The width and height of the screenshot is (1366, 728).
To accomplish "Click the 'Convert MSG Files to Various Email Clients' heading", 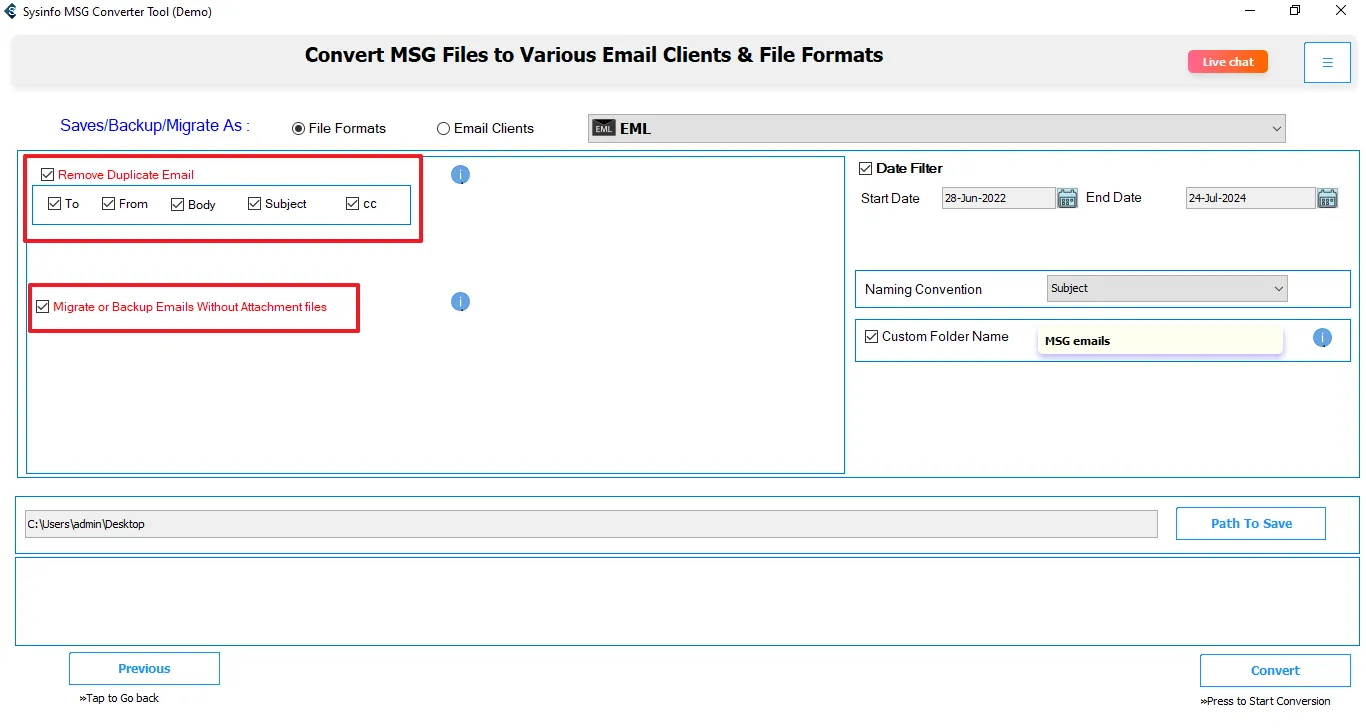I will (x=594, y=55).
